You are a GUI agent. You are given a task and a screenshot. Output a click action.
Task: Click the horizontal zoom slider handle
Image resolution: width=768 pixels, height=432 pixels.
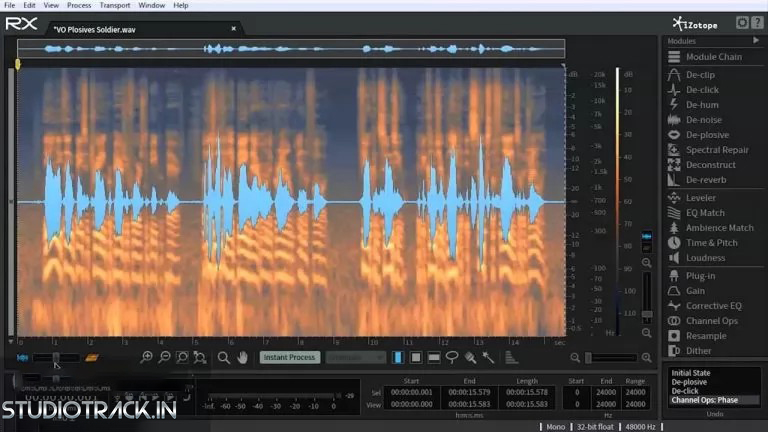coord(588,358)
